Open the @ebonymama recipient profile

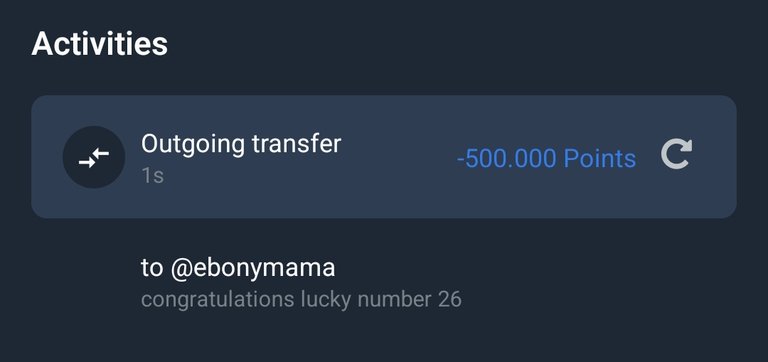coord(253,268)
